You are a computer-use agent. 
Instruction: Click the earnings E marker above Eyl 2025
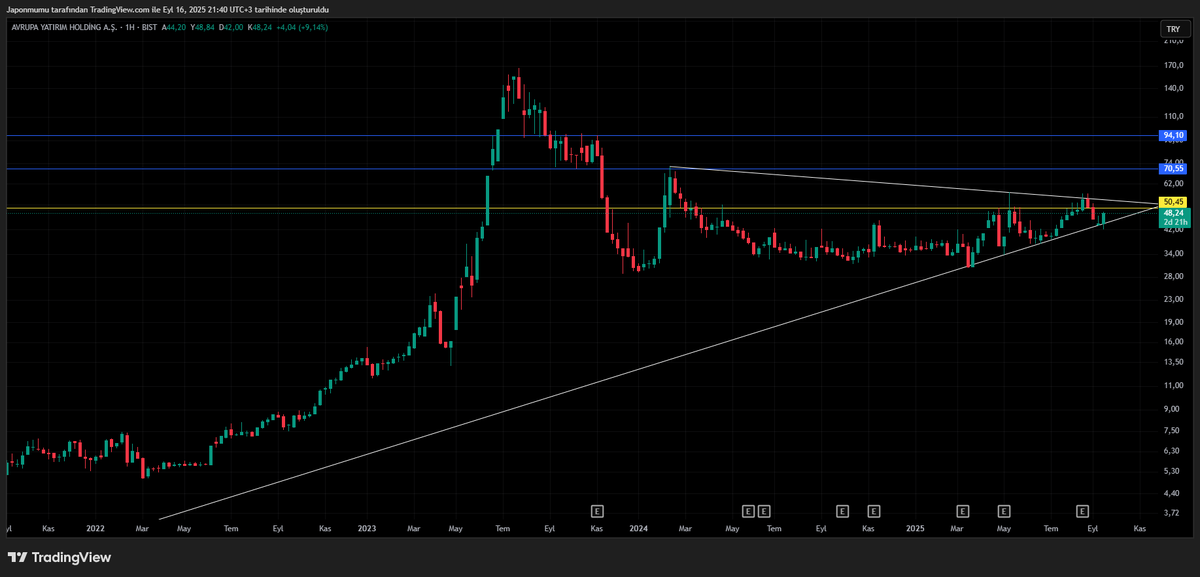coord(1081,511)
